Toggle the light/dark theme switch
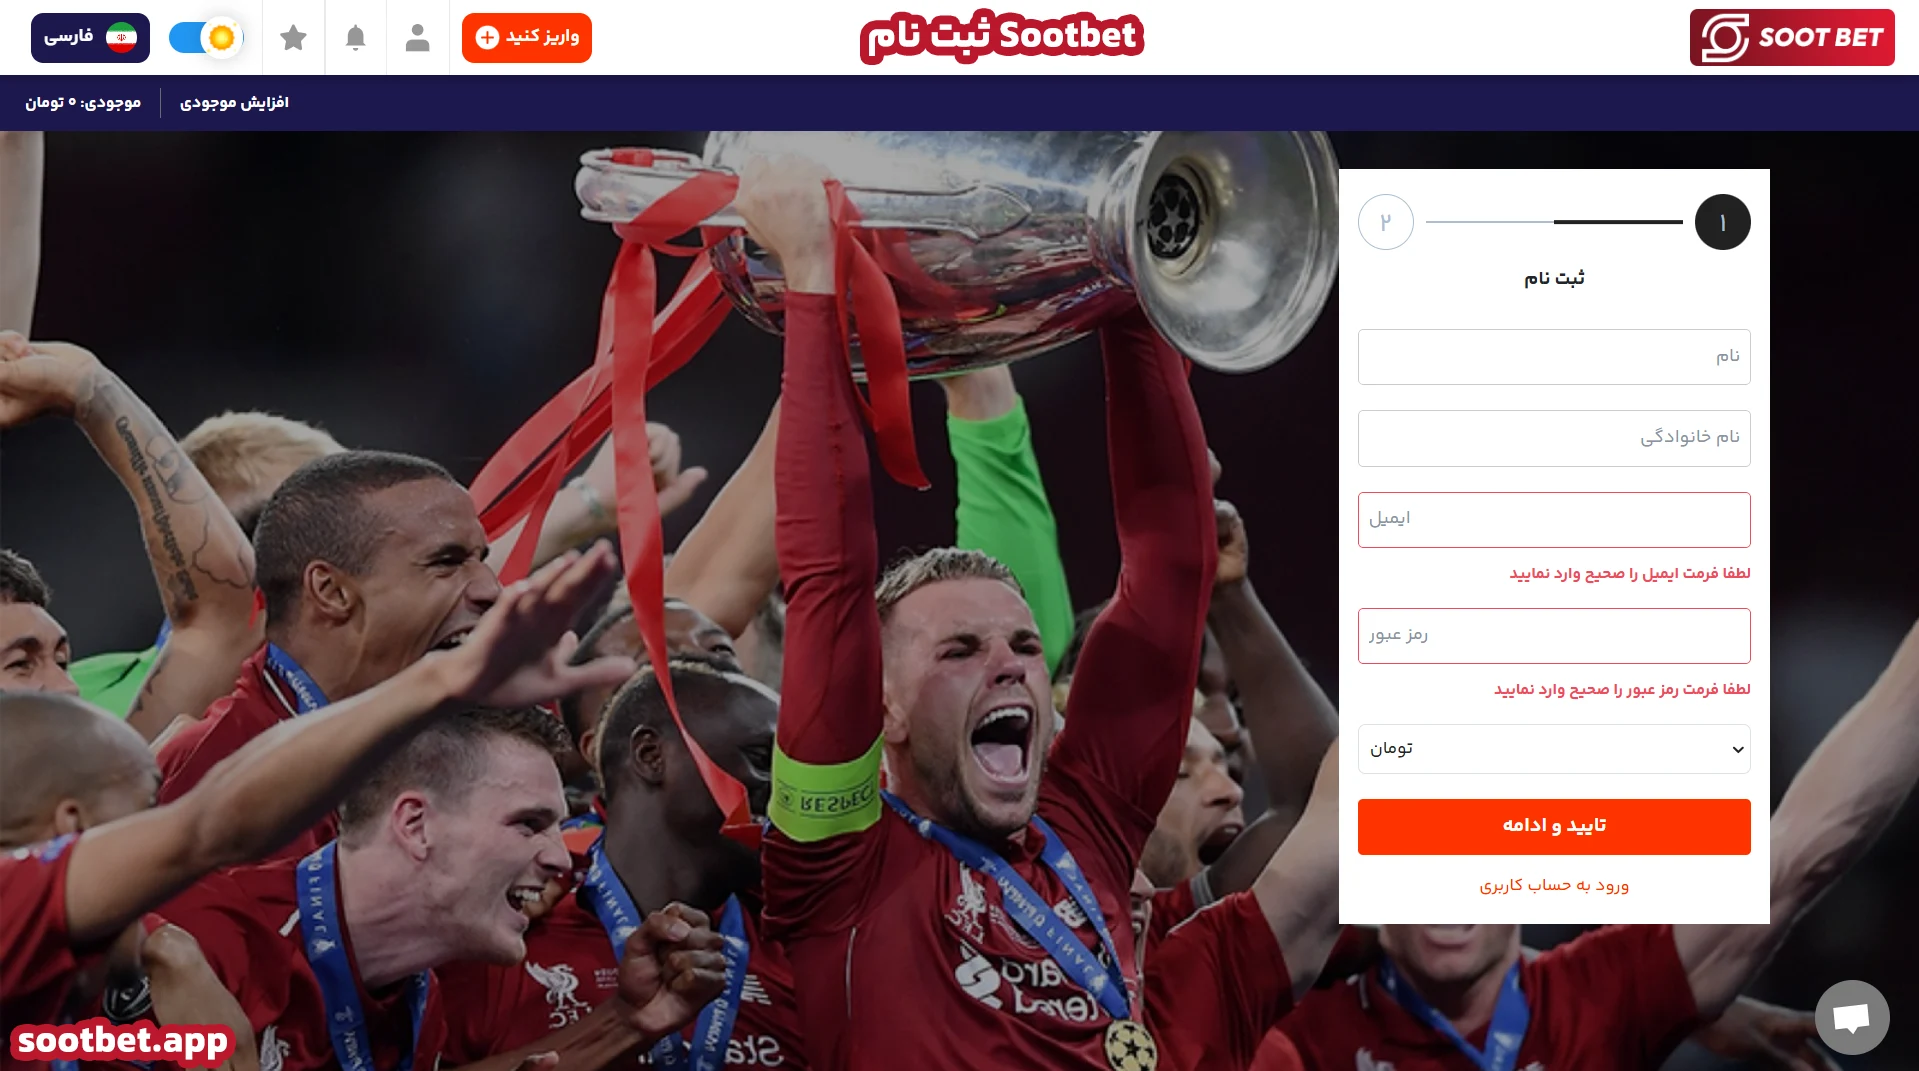The width and height of the screenshot is (1919, 1071). tap(206, 38)
